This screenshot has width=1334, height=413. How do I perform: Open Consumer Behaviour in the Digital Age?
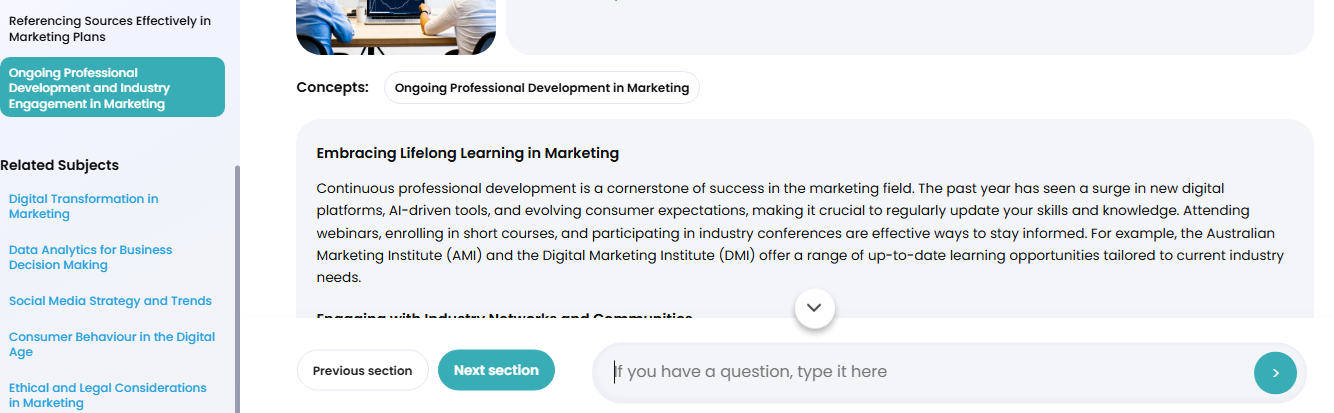coord(111,344)
